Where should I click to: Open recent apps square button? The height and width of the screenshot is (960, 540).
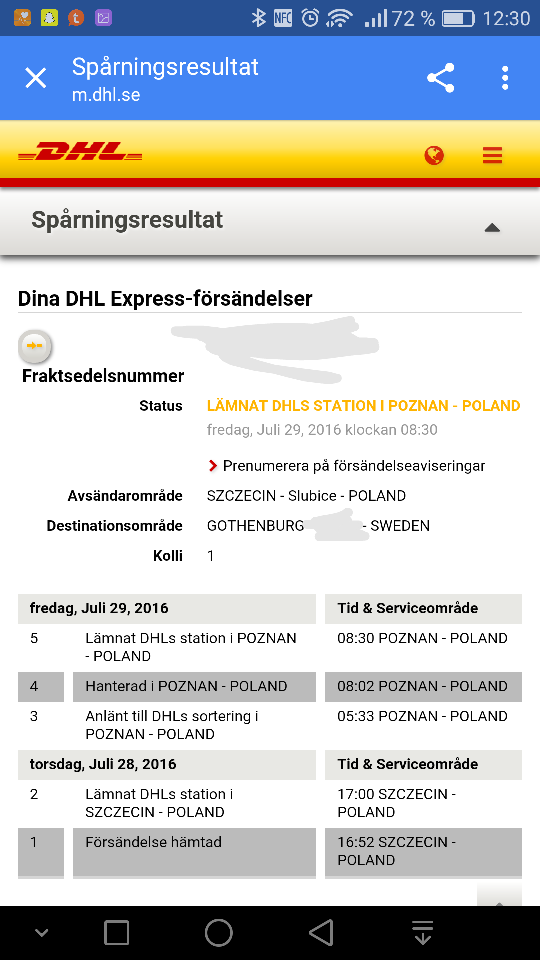click(x=116, y=932)
